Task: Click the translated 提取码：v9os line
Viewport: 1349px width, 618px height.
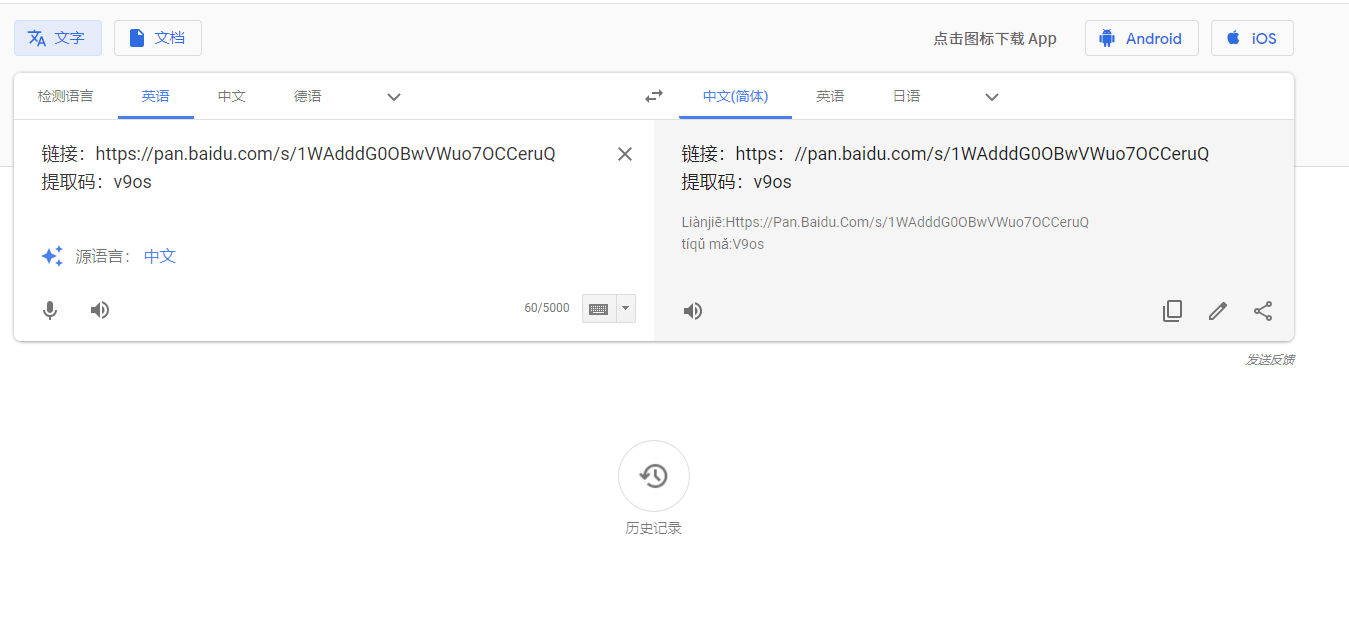Action: (737, 182)
